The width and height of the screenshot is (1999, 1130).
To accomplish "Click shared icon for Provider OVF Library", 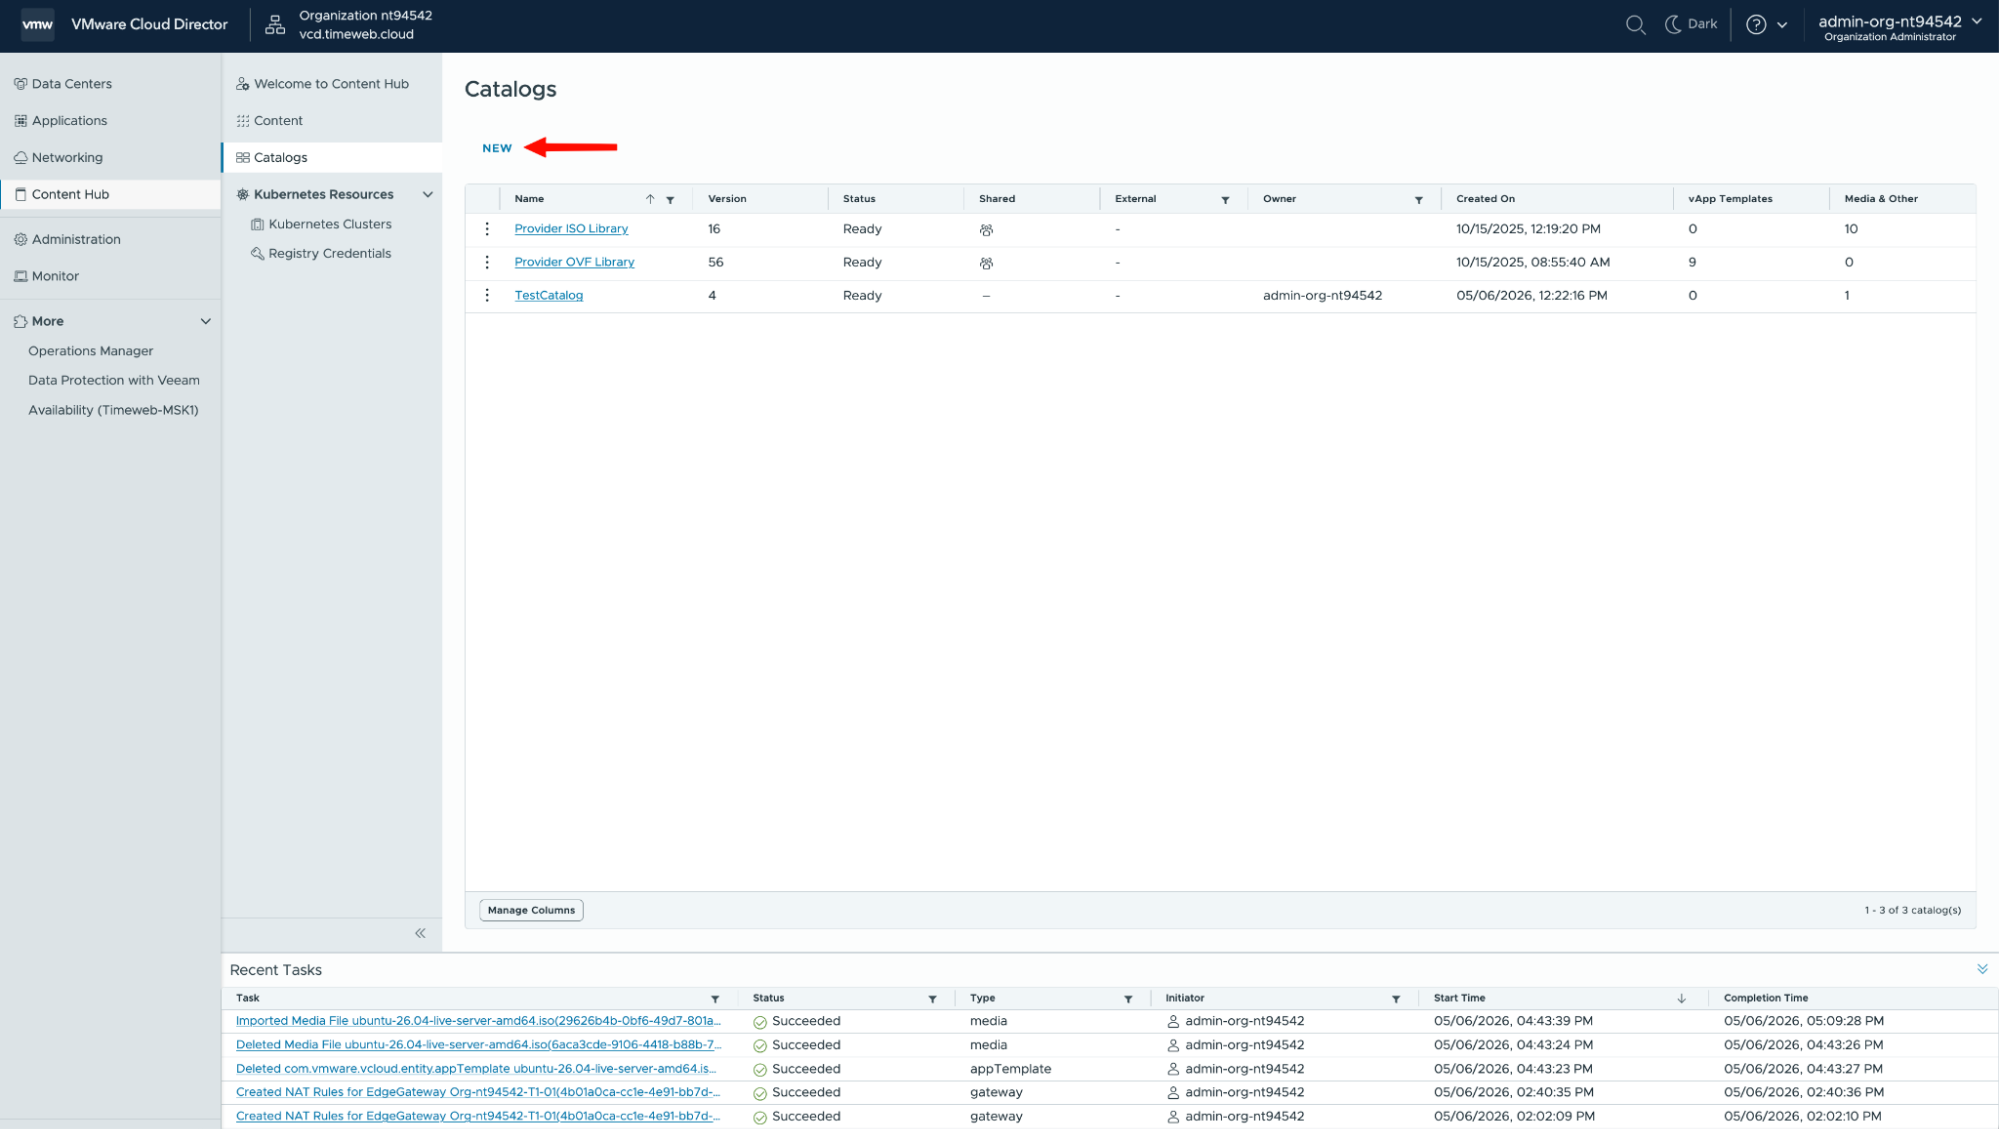I will [986, 264].
